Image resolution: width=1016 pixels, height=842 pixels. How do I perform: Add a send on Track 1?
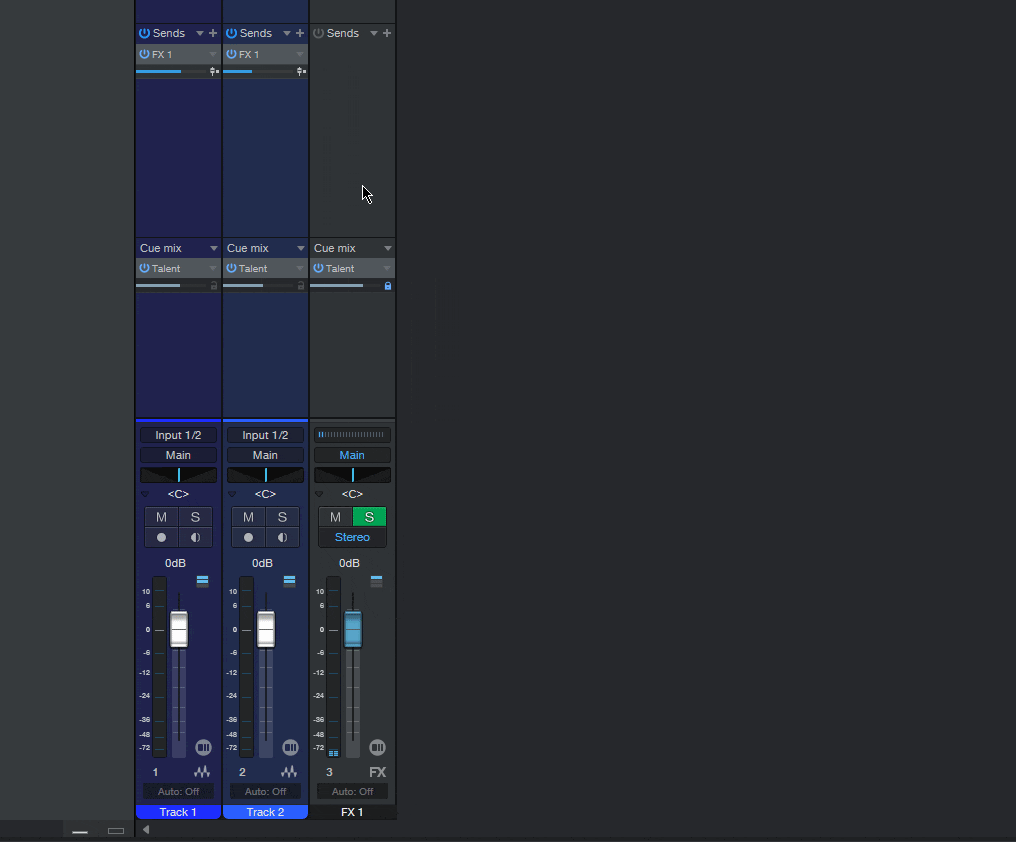(213, 33)
